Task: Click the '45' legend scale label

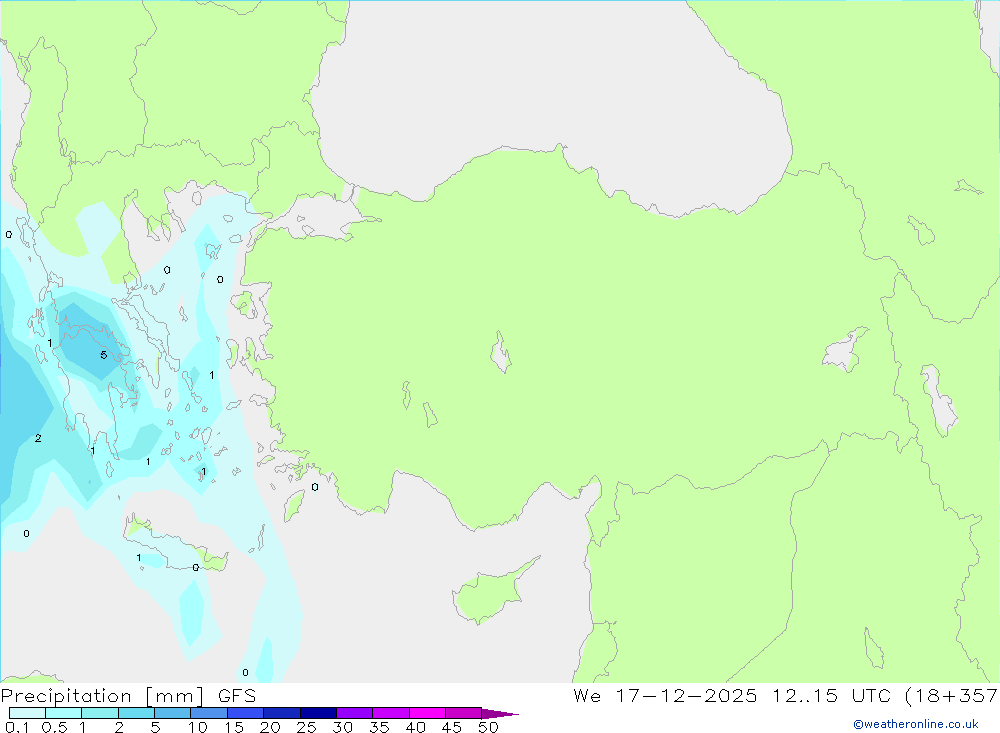Action: [x=452, y=727]
